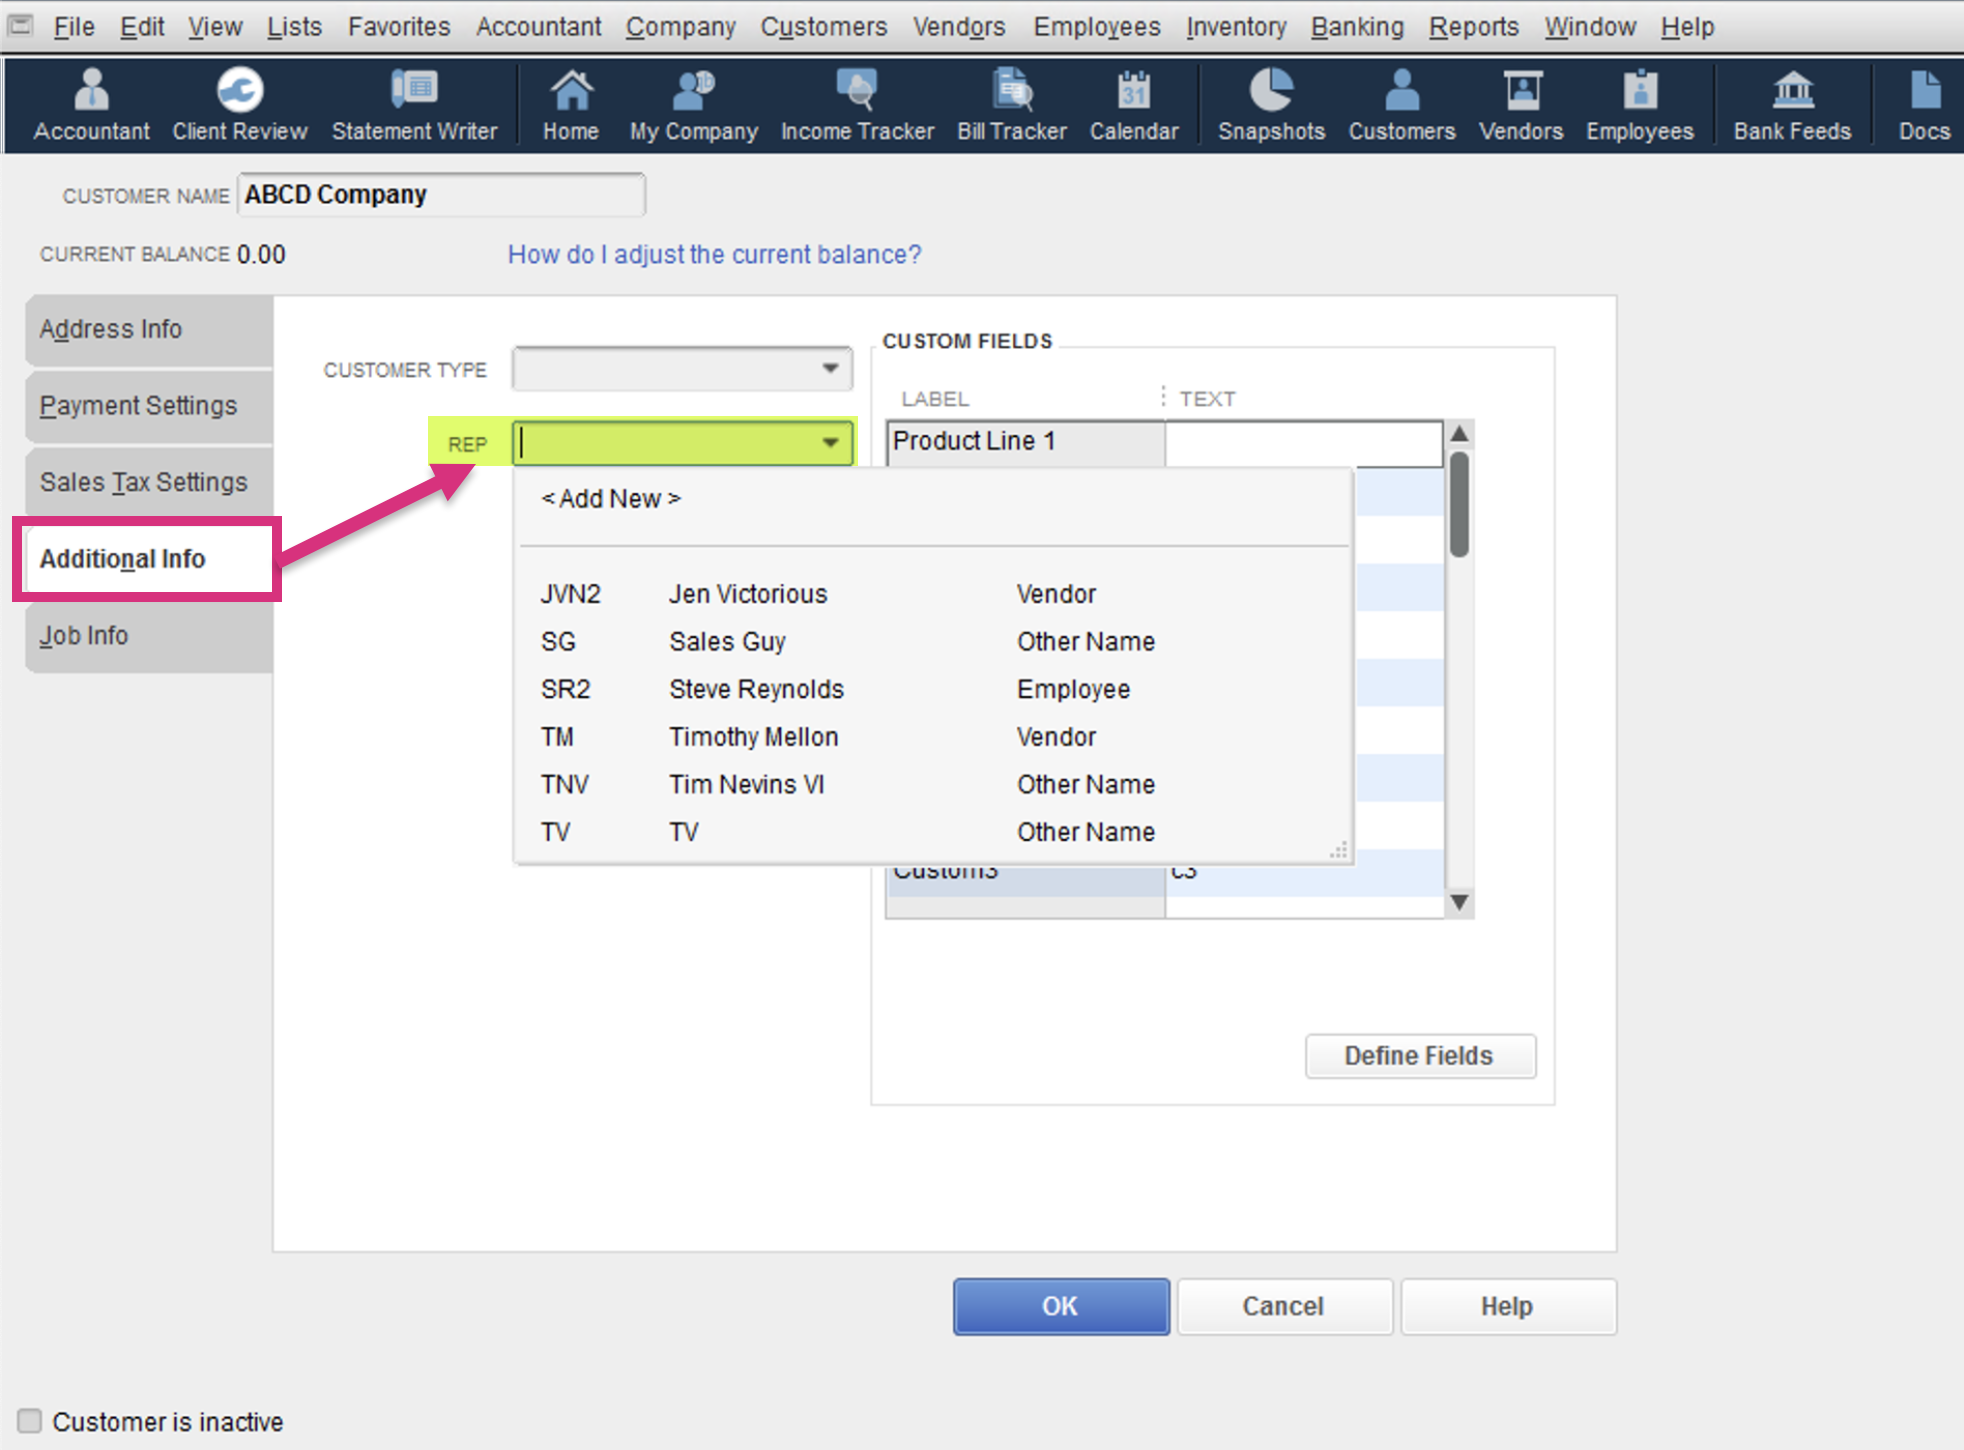1964x1450 pixels.
Task: Check the Customer is inactive box
Action: click(x=30, y=1421)
